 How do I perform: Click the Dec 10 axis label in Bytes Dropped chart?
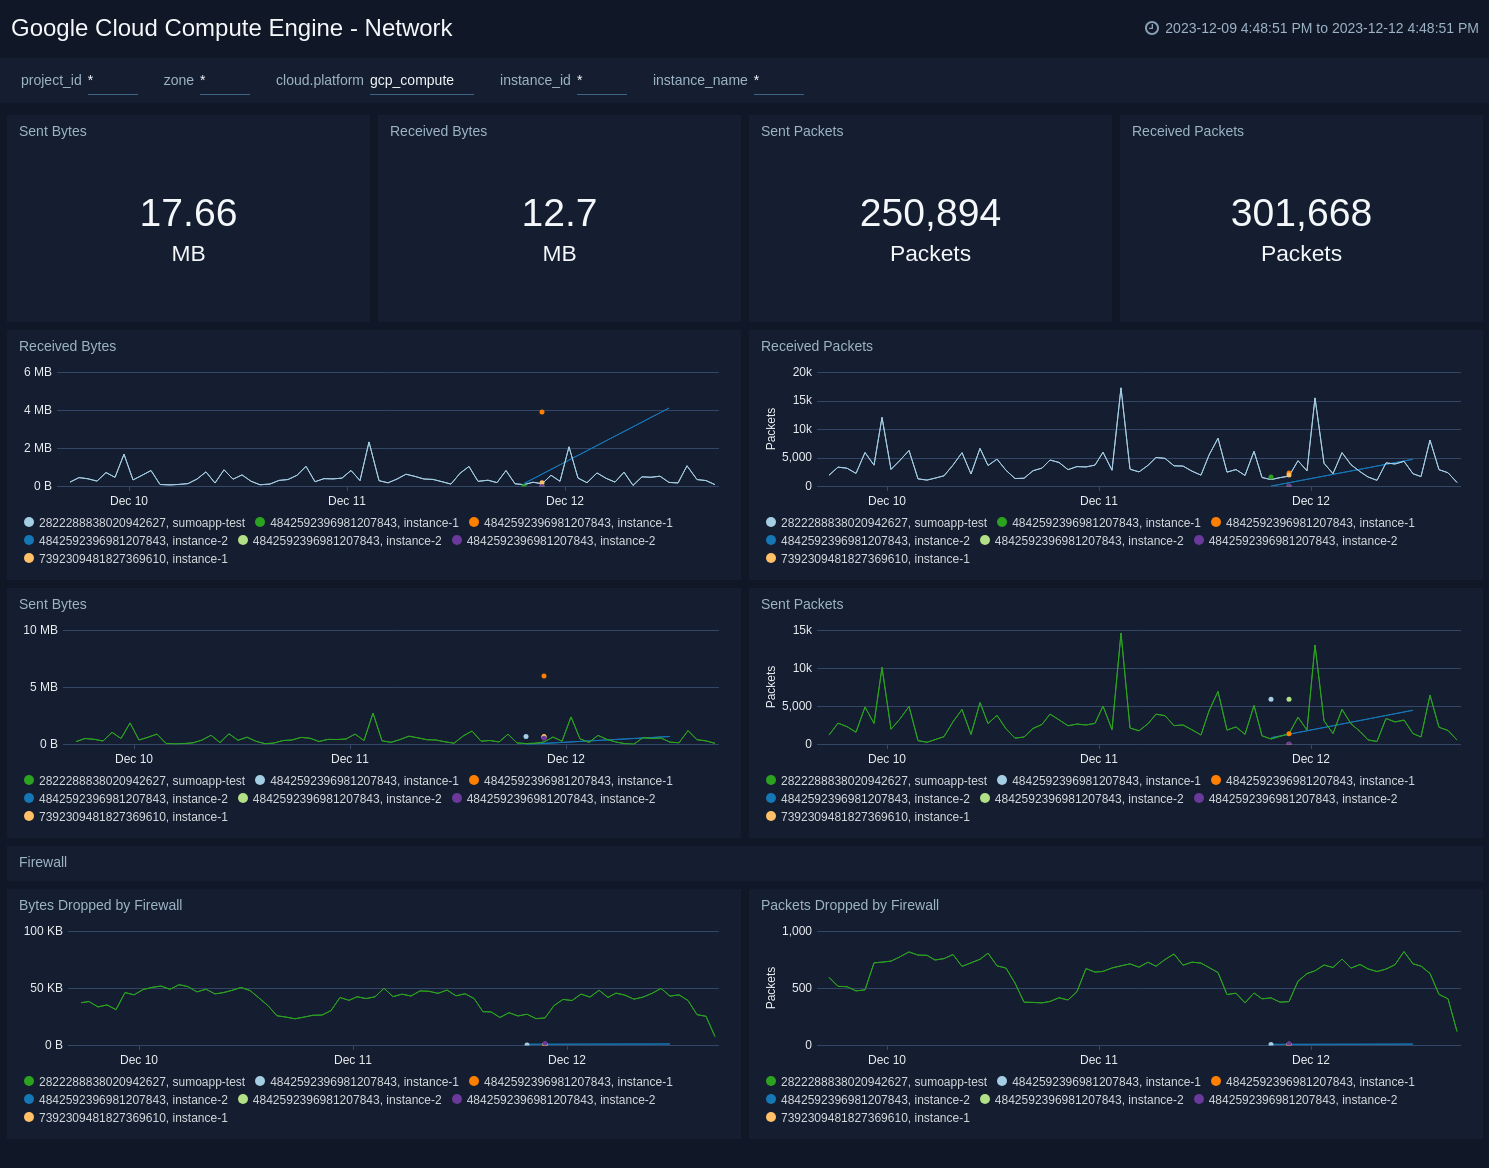139,1060
